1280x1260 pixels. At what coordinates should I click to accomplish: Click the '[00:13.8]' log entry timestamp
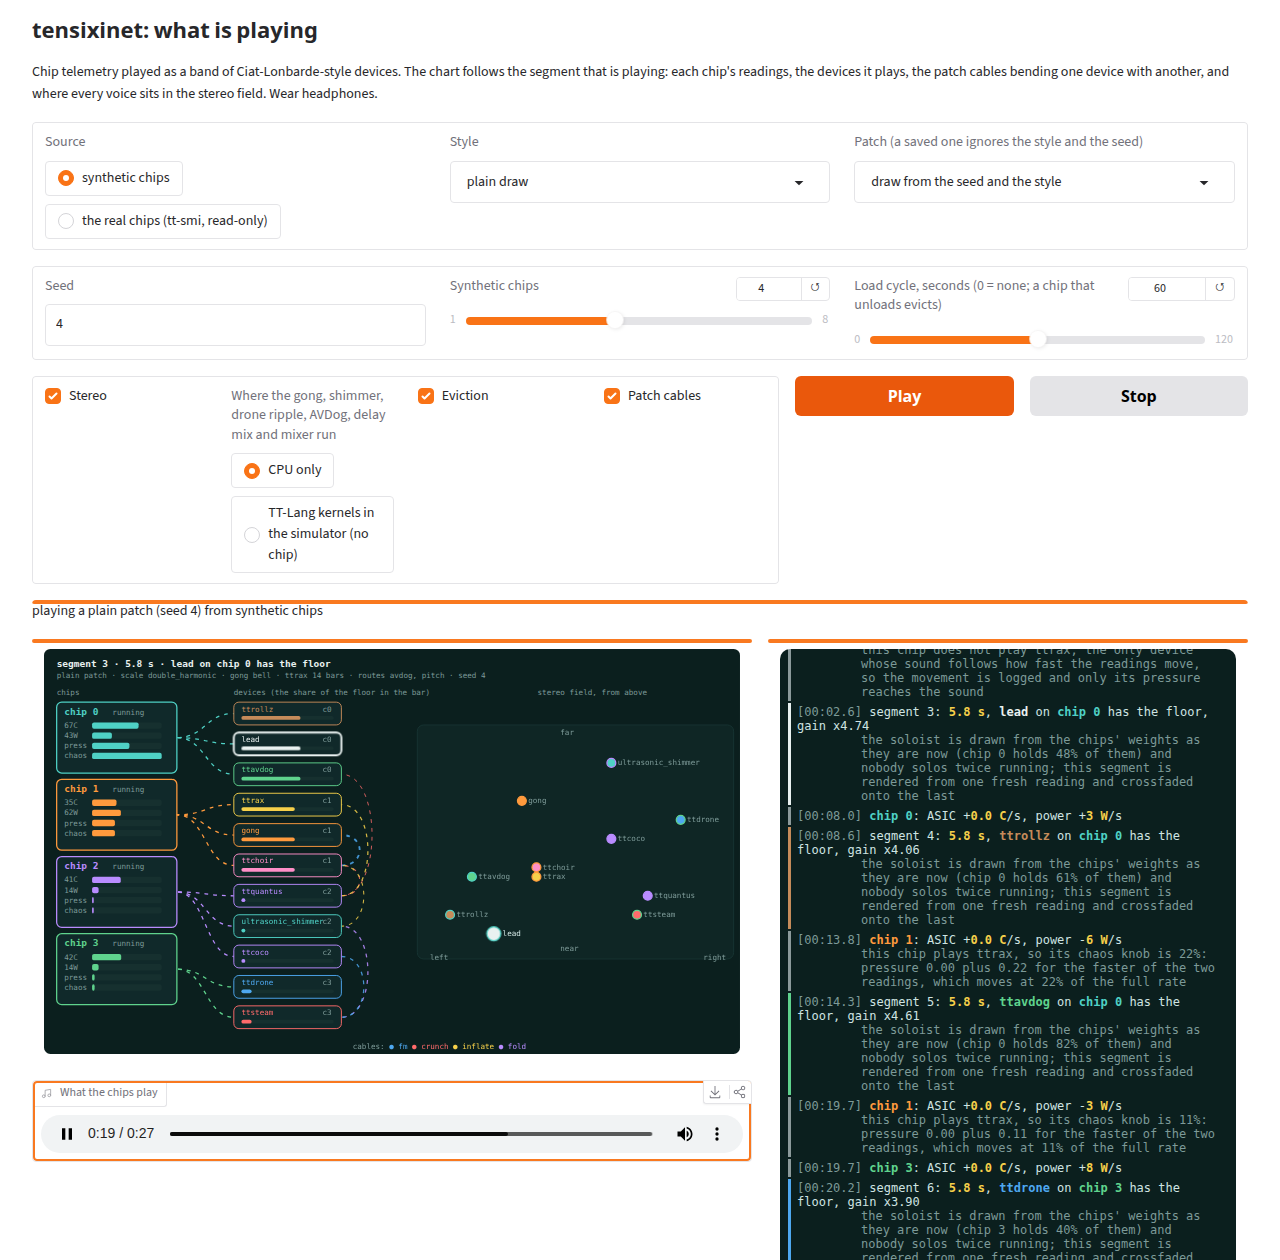(x=829, y=940)
